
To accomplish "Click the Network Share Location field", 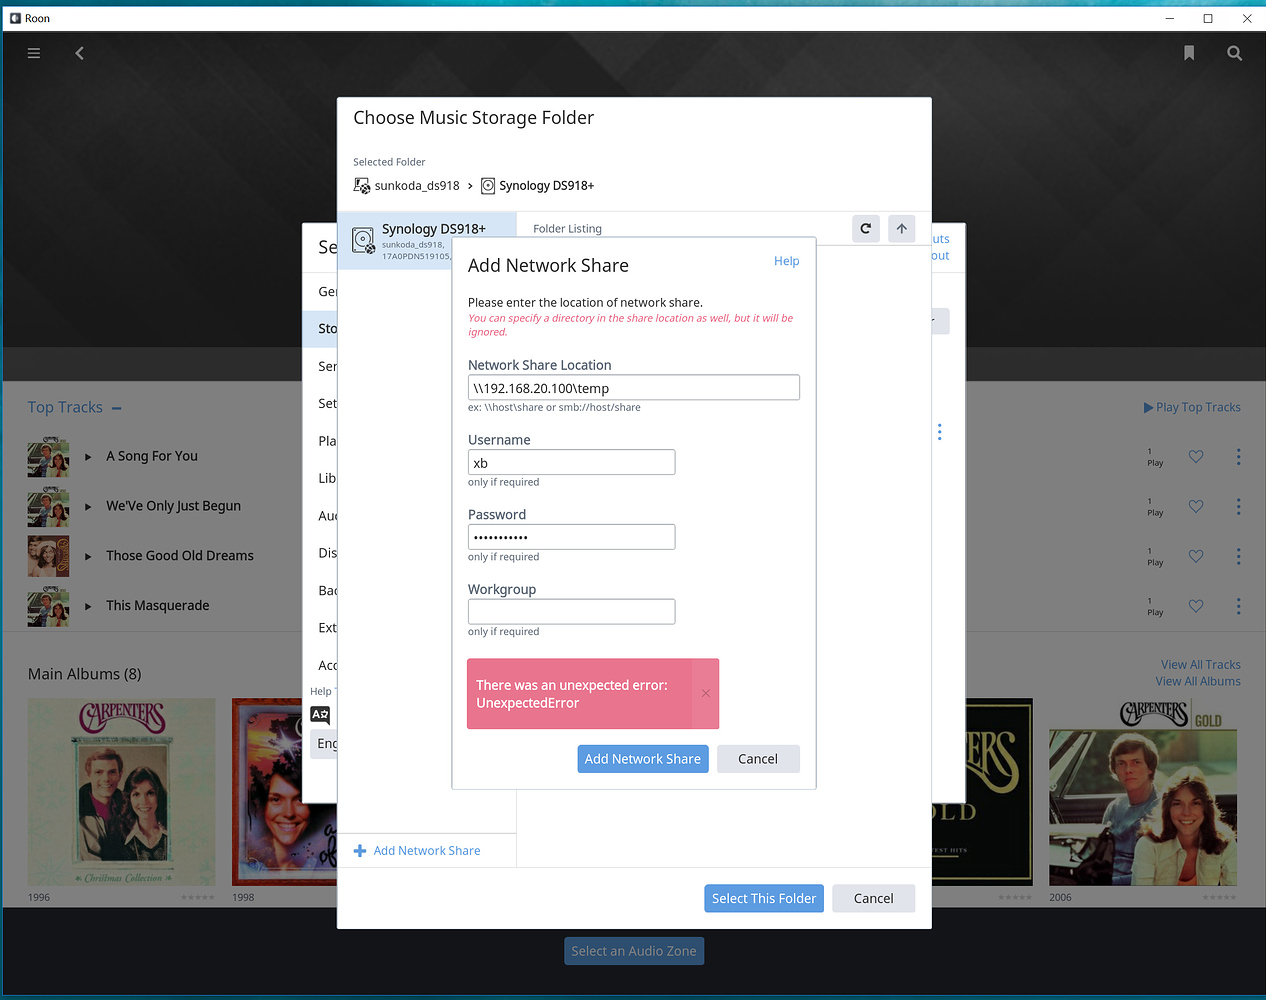I will [633, 388].
